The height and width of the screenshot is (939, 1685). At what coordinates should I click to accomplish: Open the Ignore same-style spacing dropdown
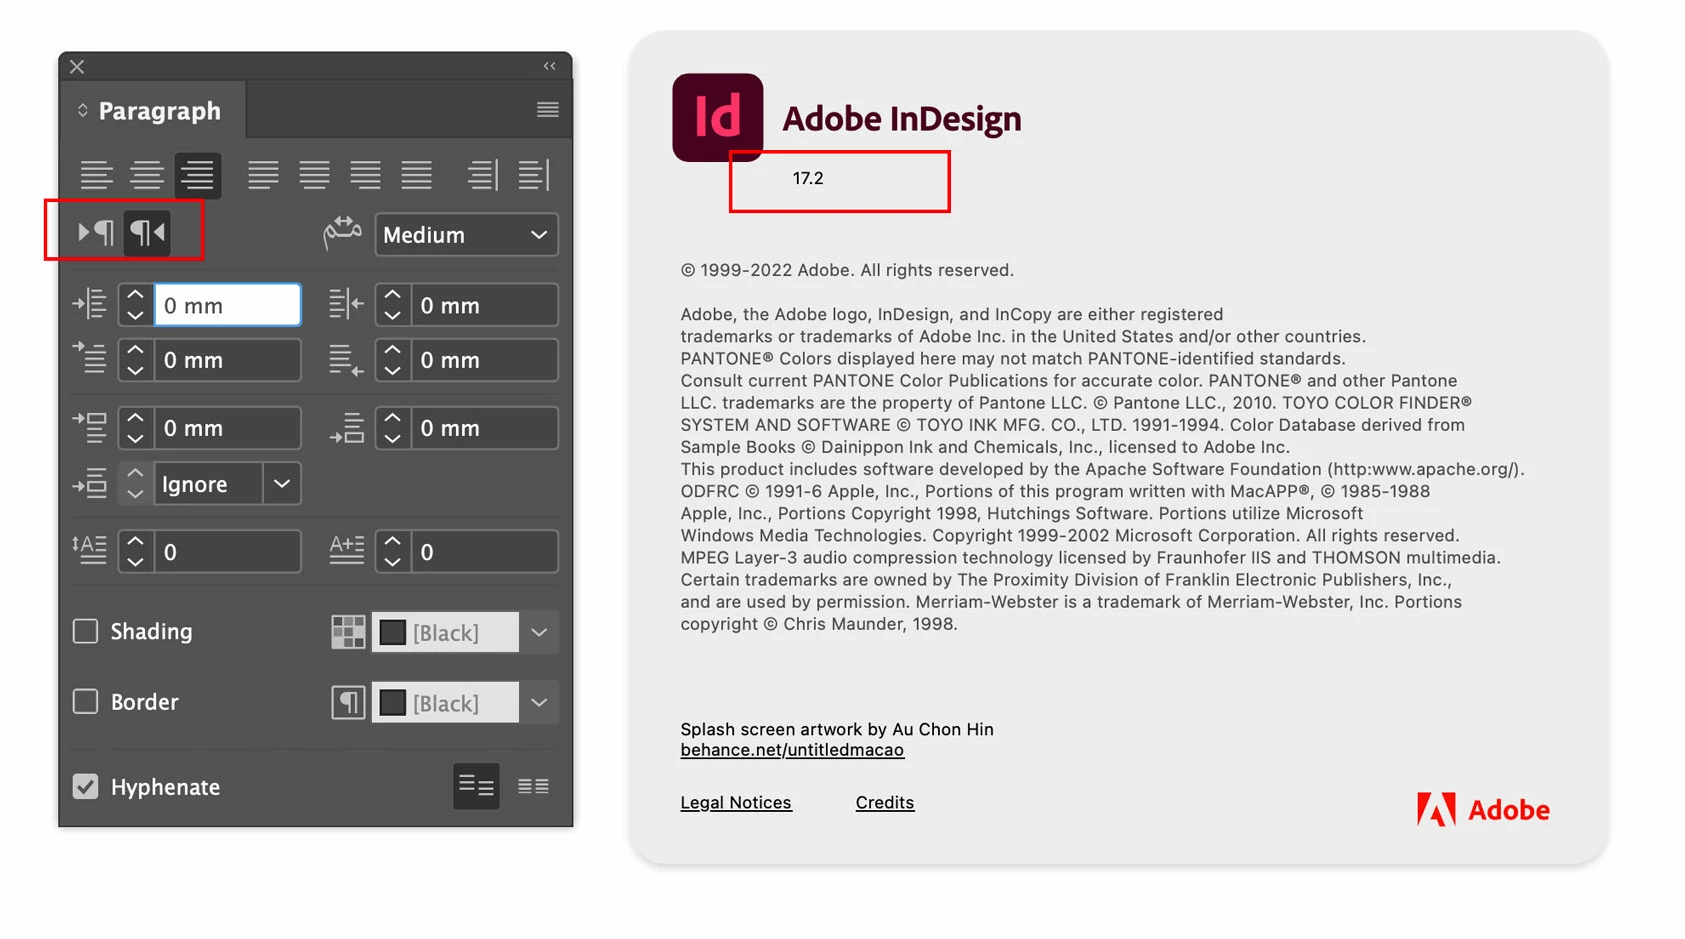pos(282,484)
